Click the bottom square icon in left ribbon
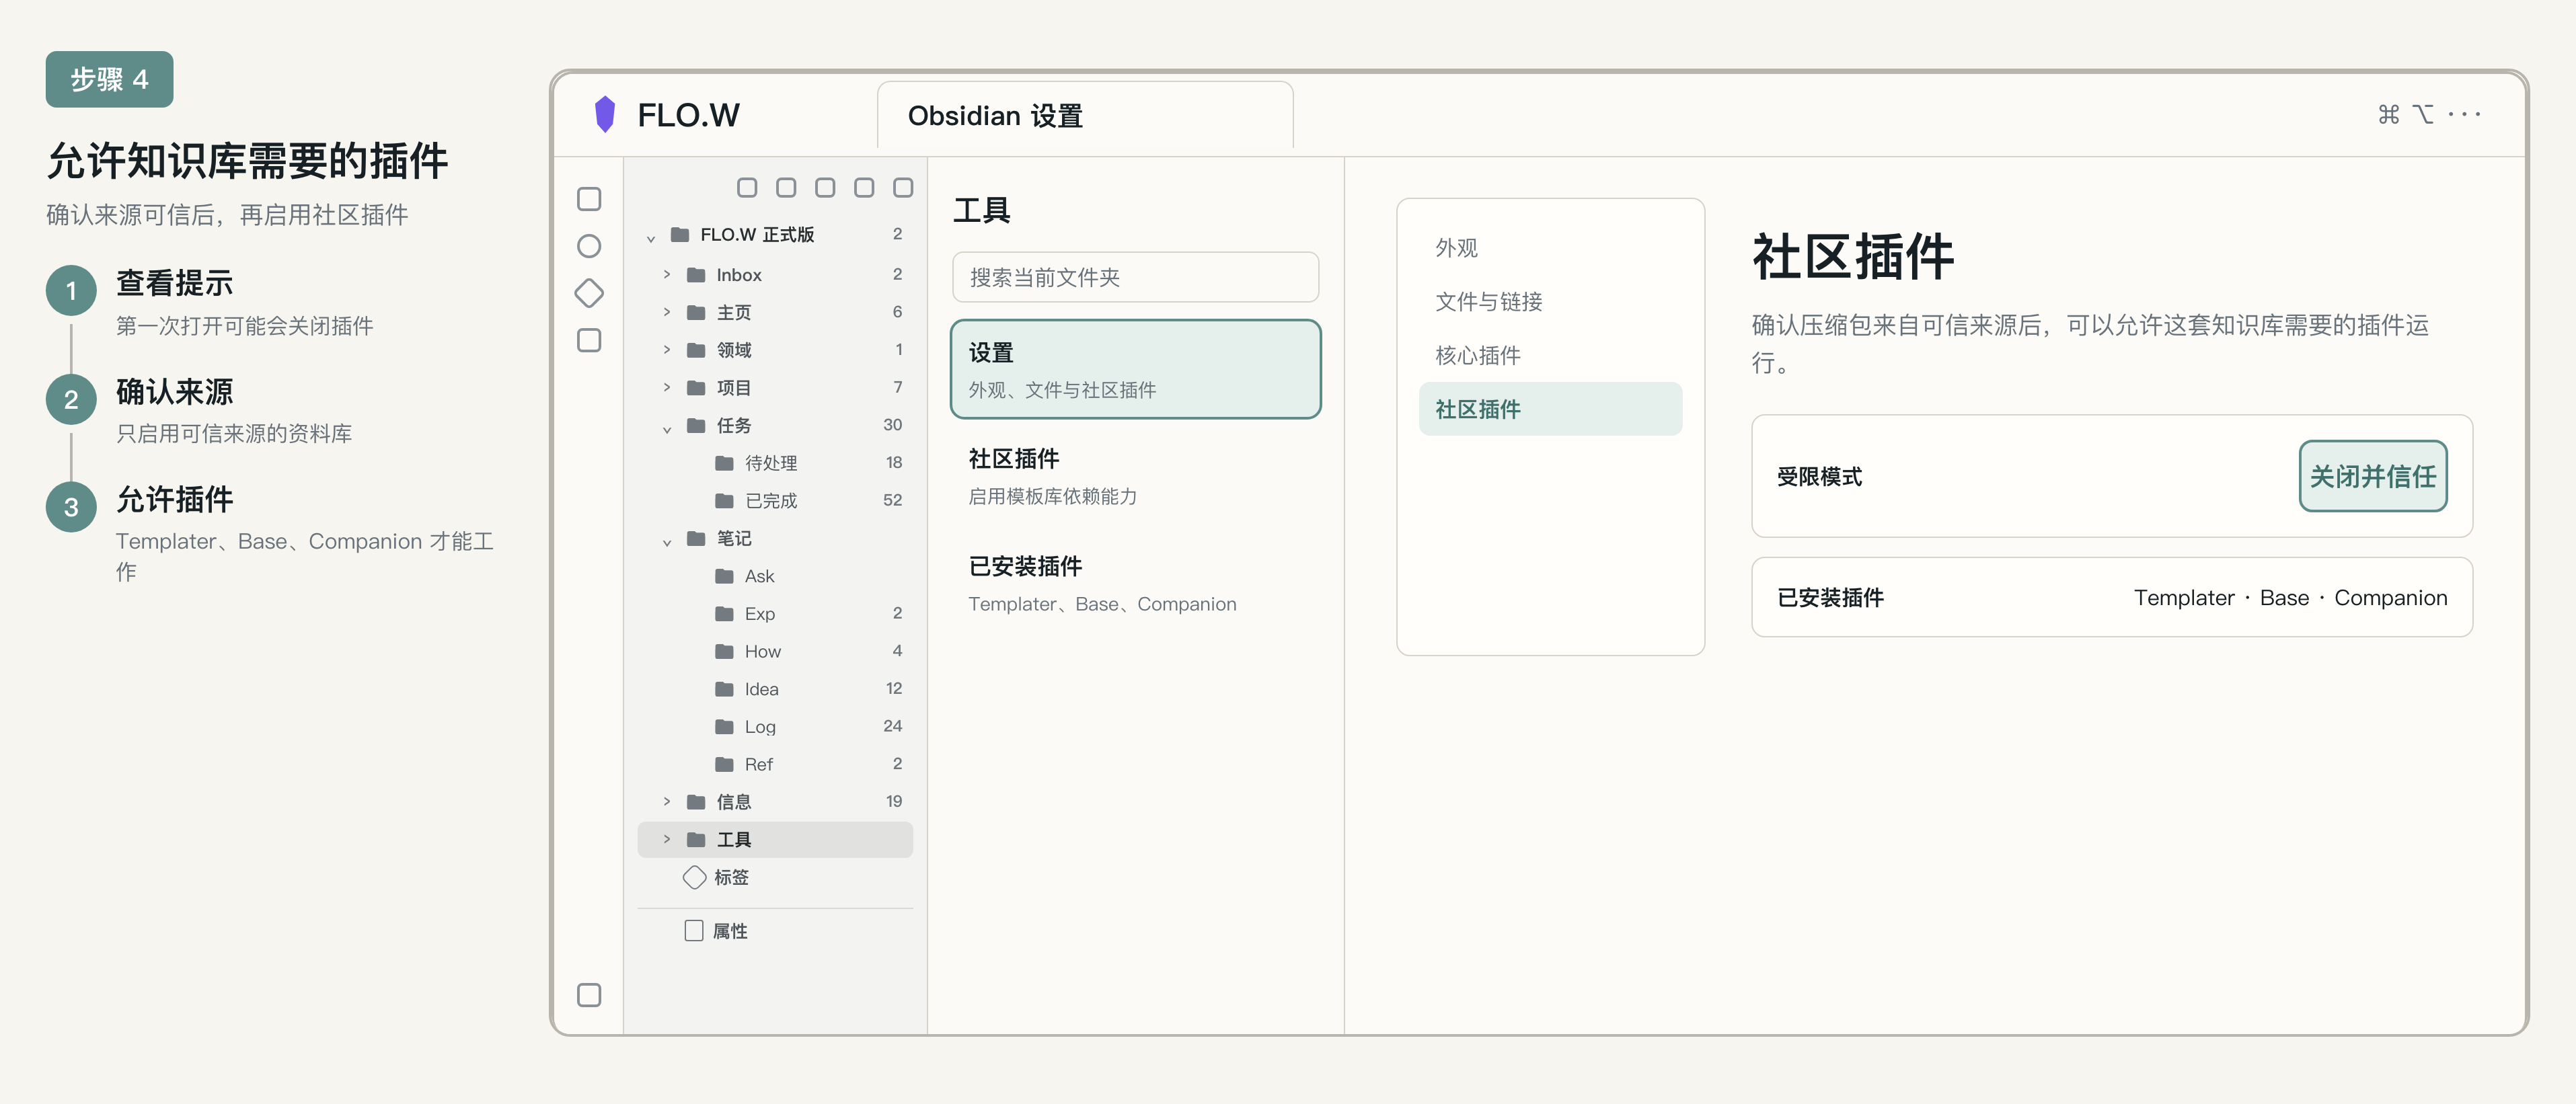Viewport: 2576px width, 1104px height. coord(589,995)
